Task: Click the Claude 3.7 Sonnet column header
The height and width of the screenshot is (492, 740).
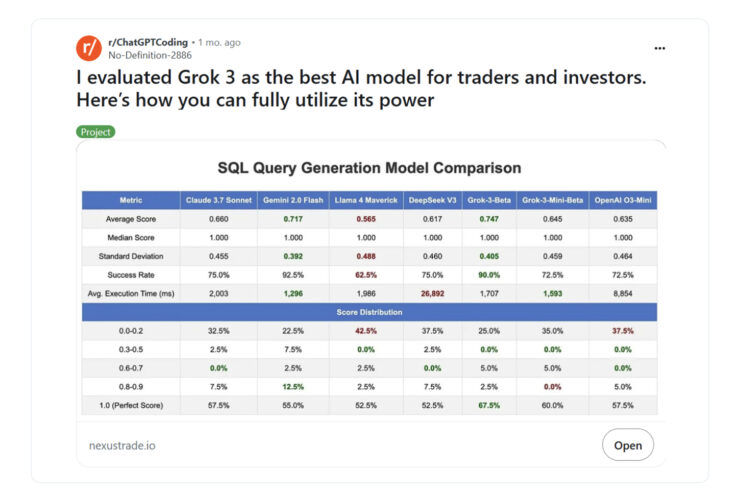Action: pyautogui.click(x=218, y=199)
